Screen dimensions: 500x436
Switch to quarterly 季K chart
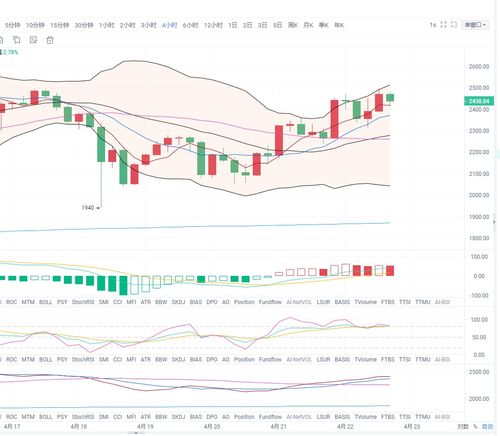coord(324,25)
